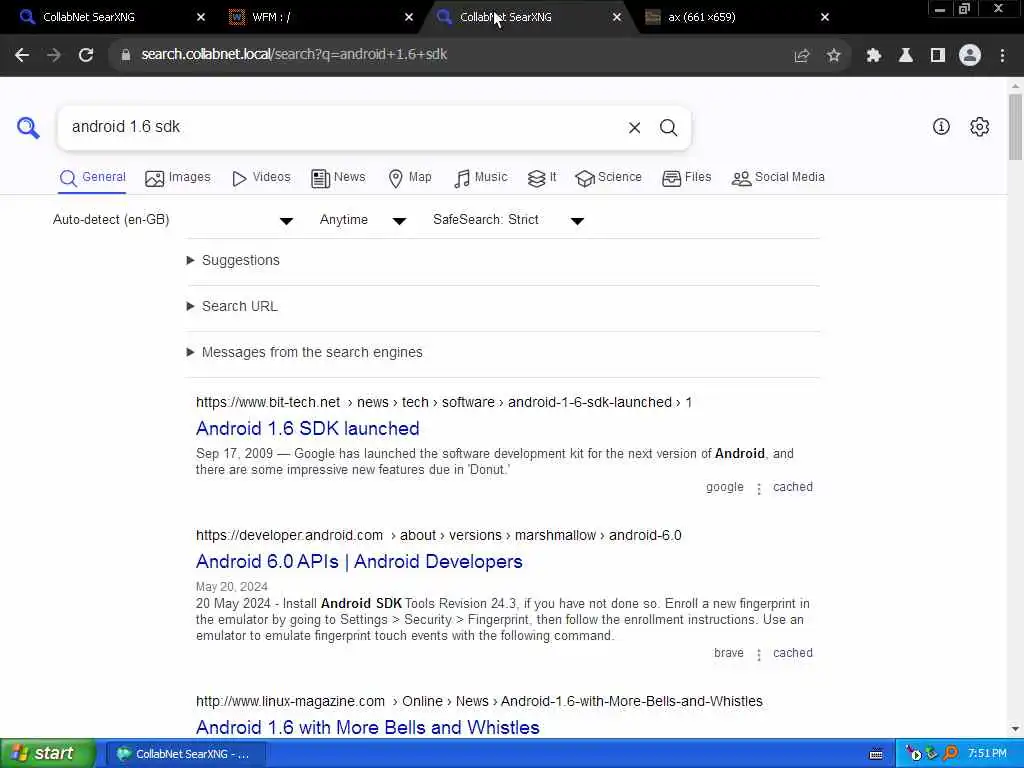Click the second system tray icon
The image size is (1024, 768).
(x=932, y=754)
